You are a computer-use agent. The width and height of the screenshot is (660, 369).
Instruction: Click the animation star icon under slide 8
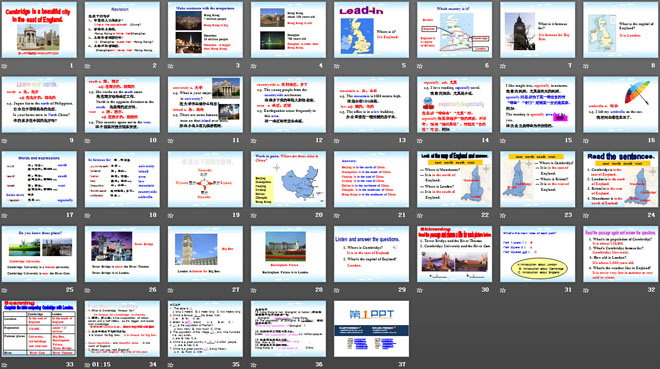click(x=586, y=66)
